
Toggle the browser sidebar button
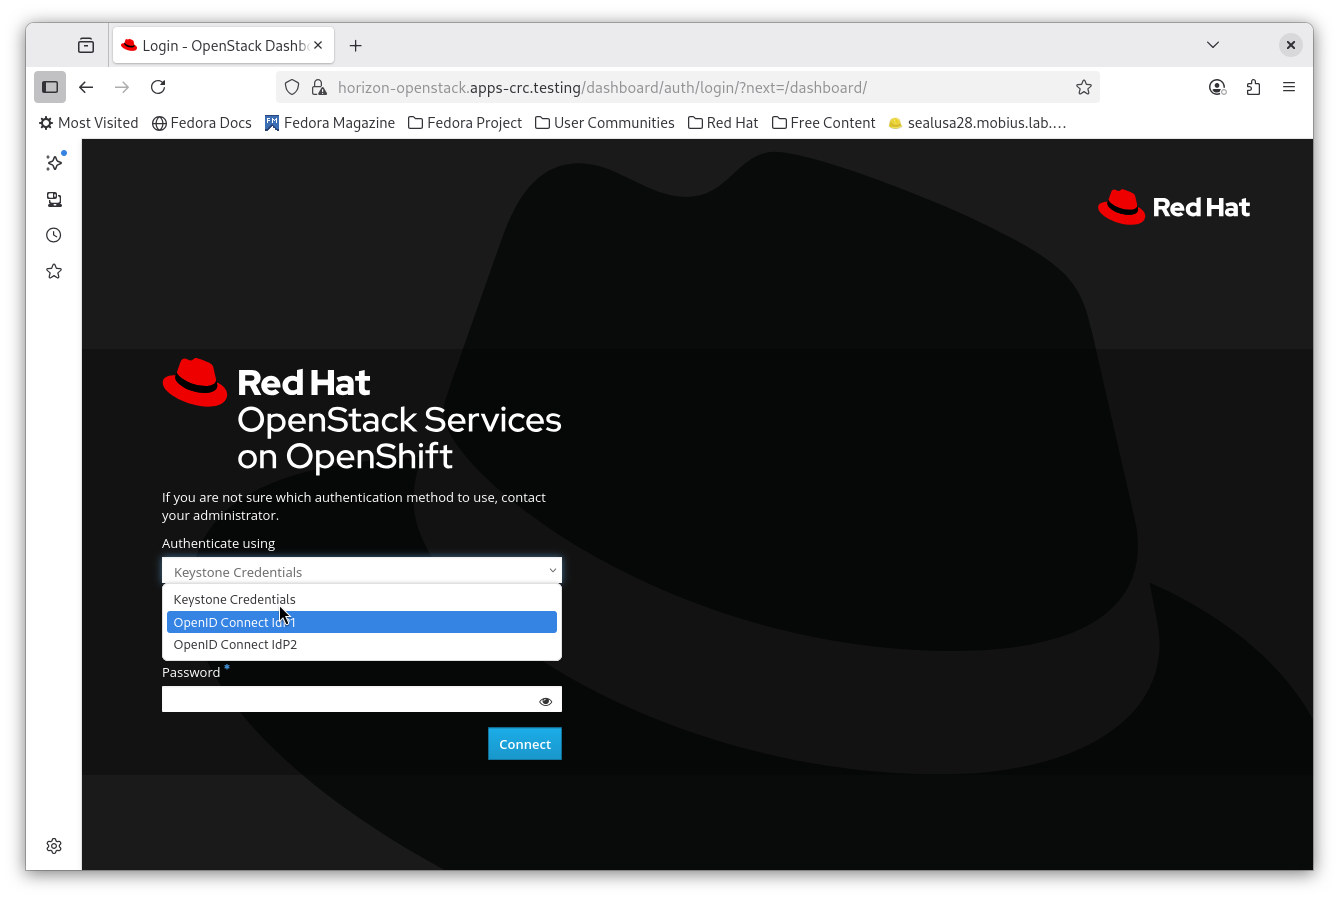coord(50,87)
